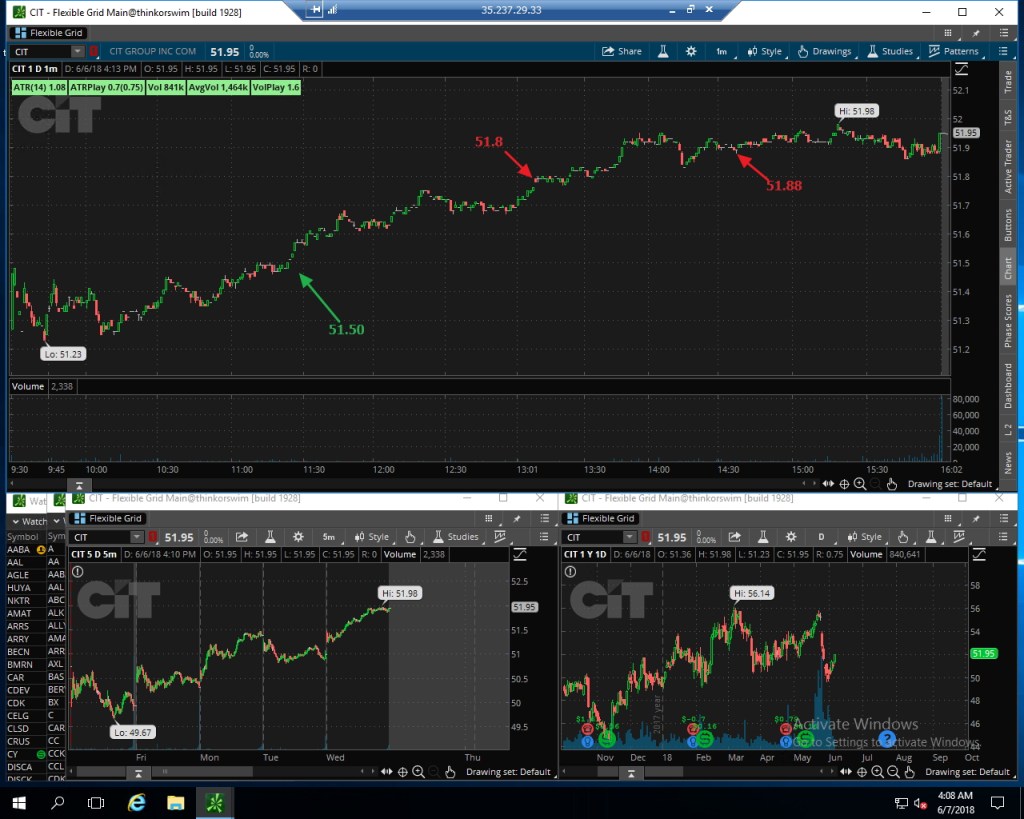Open the flask icon beside Share in main chart
This screenshot has width=1024, height=819.
[x=661, y=51]
